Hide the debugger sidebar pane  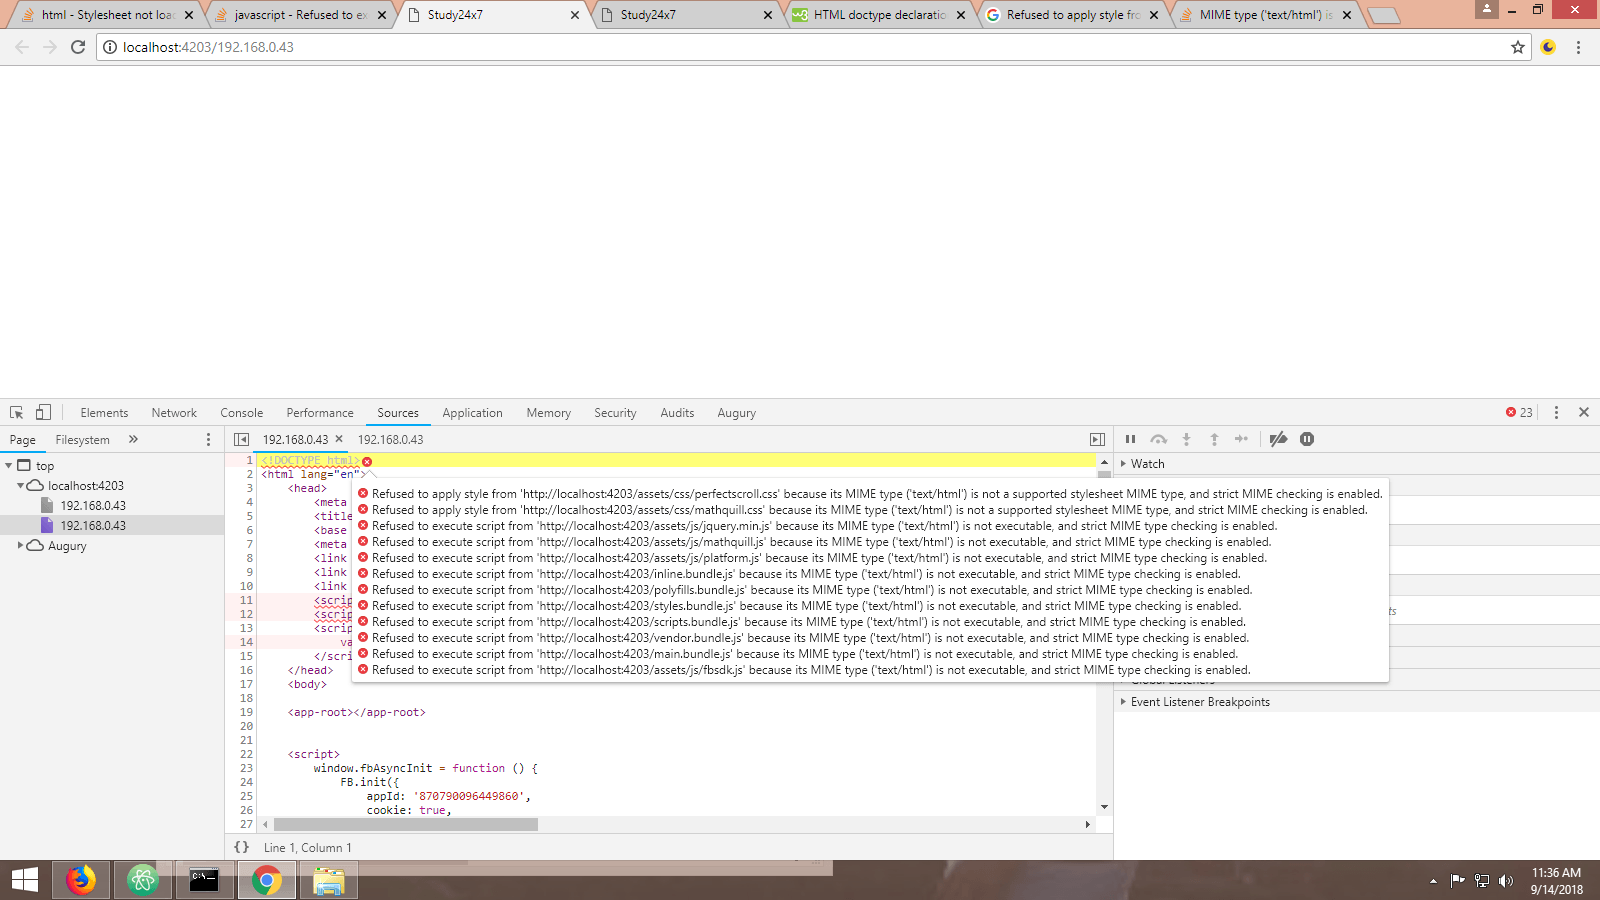1097,439
